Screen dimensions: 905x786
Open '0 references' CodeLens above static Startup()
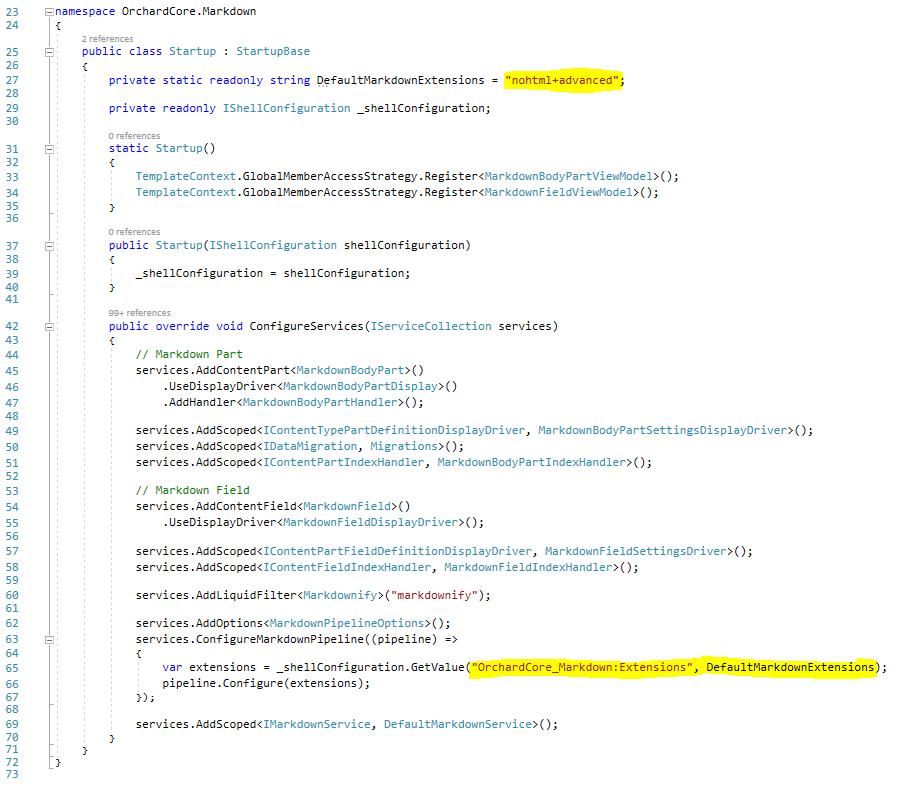pyautogui.click(x=134, y=136)
